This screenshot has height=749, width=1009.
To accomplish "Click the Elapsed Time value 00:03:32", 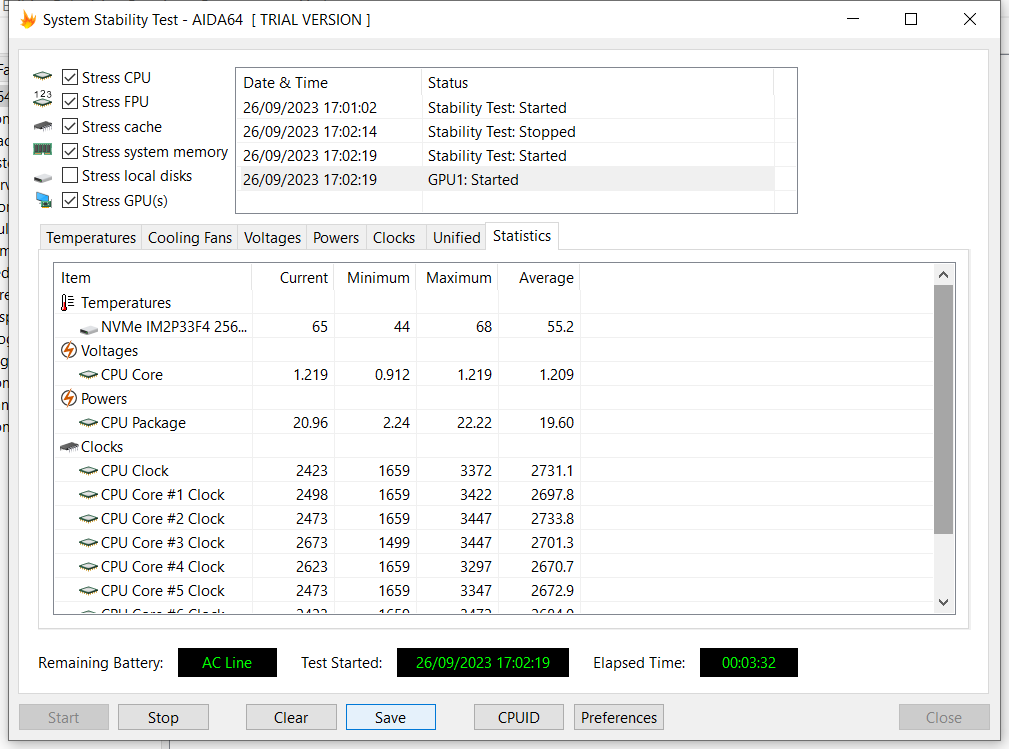I will (748, 663).
